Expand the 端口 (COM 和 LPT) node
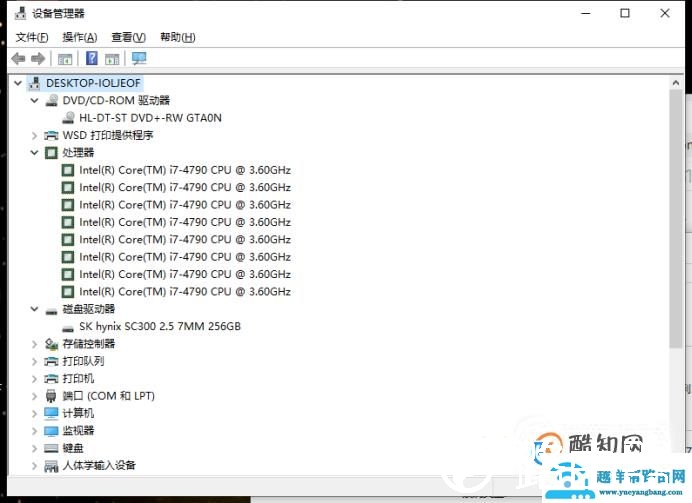Screen dimensions: 692x503 coord(34,396)
